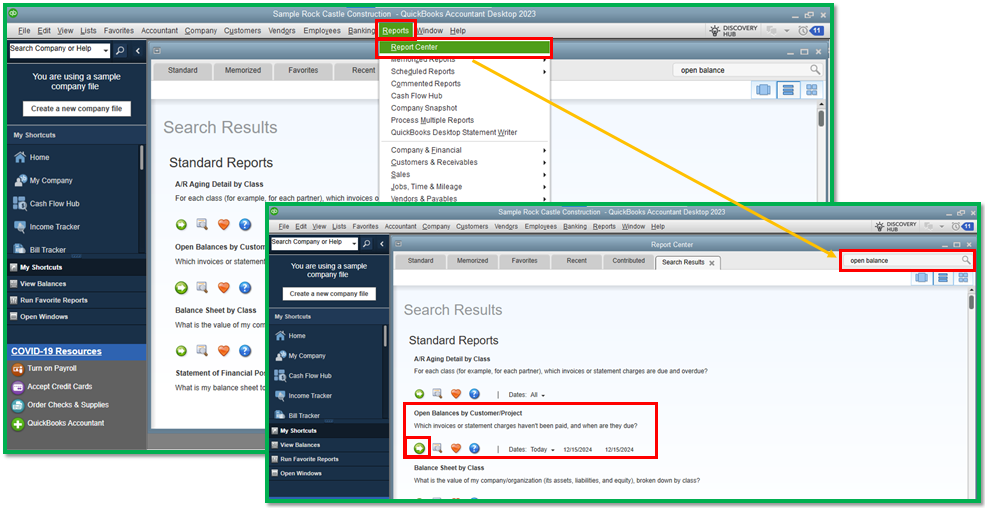This screenshot has height=508, width=985.
Task: Favorite Balance Sheet by Class, back window
Action: pos(224,350)
